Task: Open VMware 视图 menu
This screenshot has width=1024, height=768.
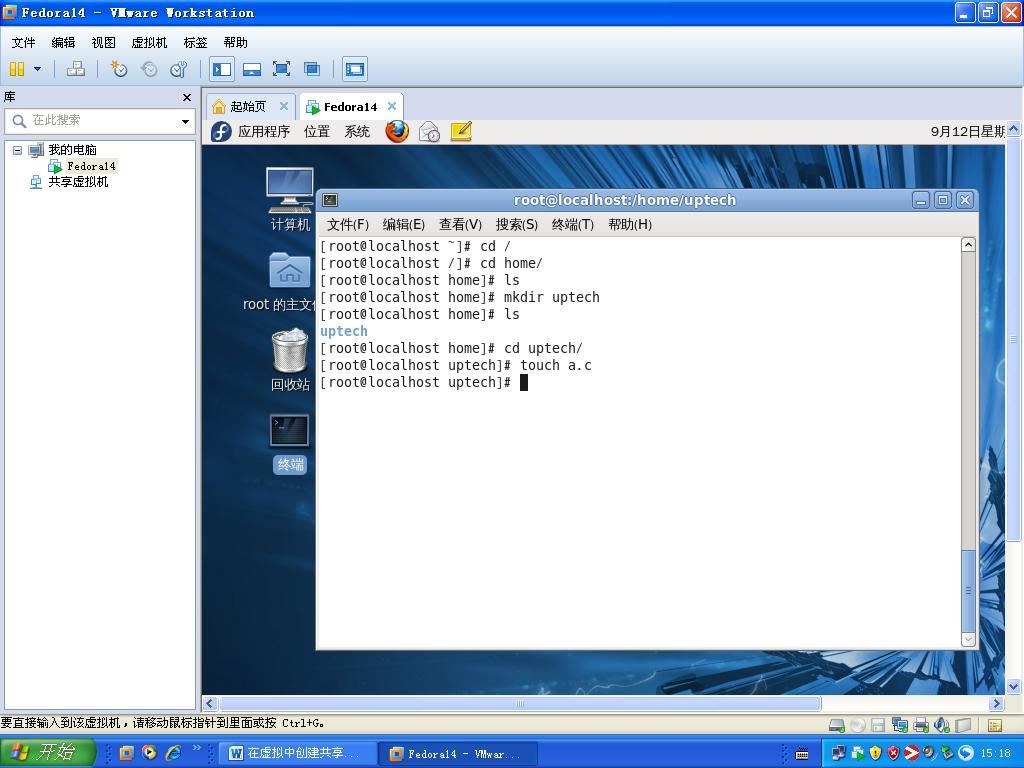Action: point(103,42)
